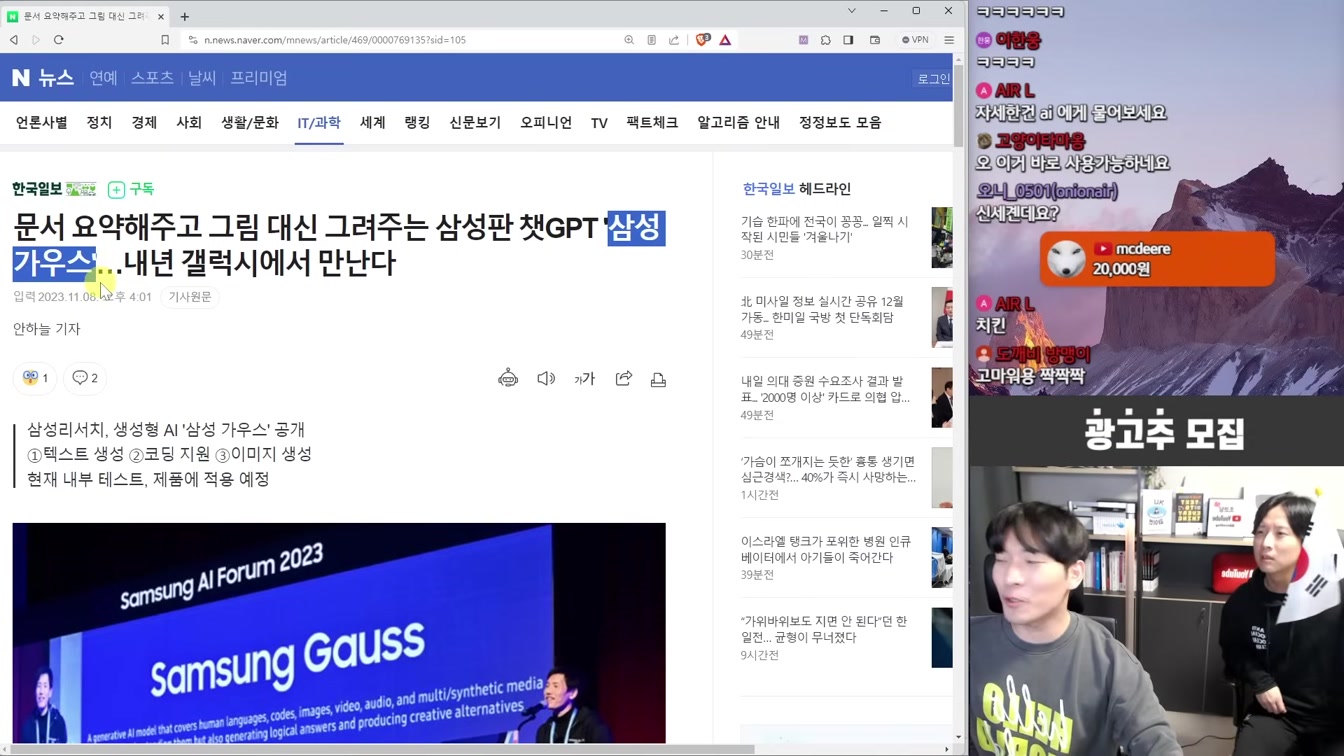Open the 스포츠 section link
The width and height of the screenshot is (1344, 756).
(152, 78)
